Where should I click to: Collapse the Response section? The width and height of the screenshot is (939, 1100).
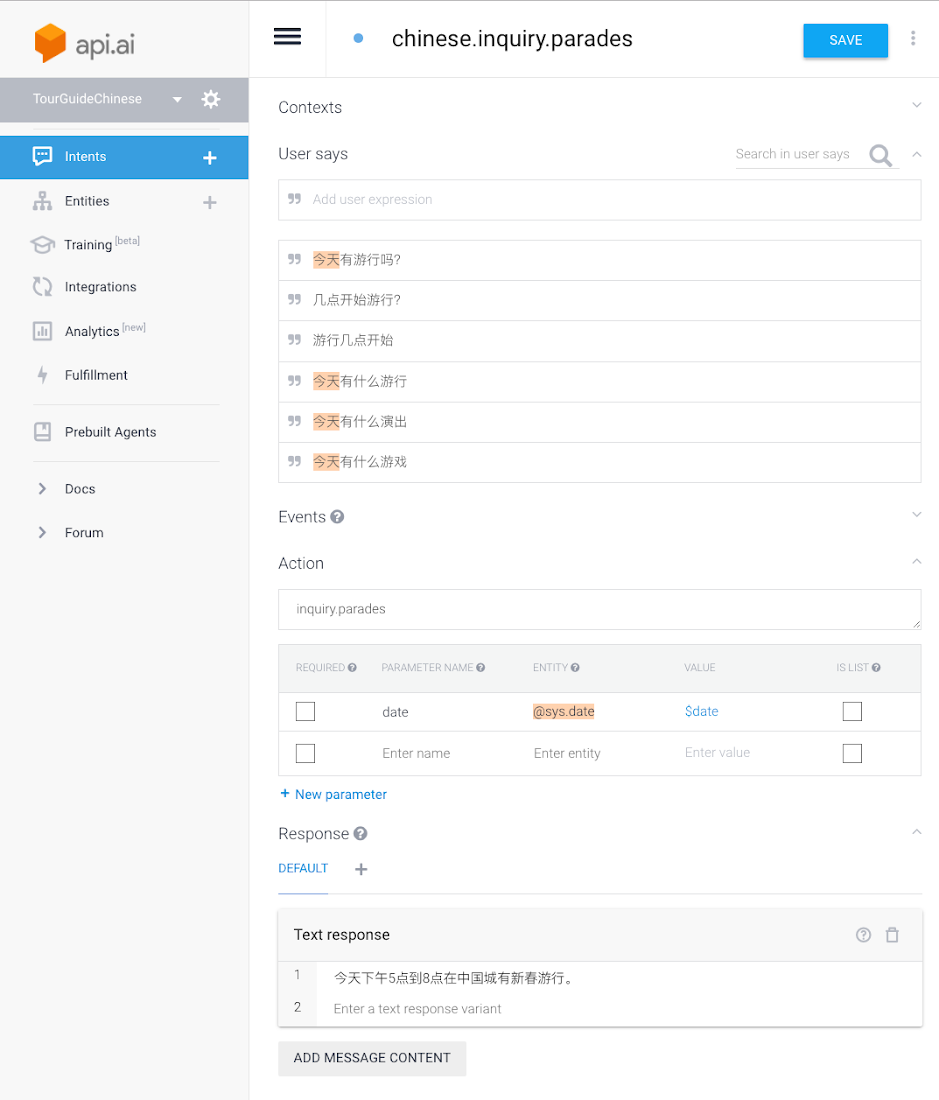click(x=917, y=831)
